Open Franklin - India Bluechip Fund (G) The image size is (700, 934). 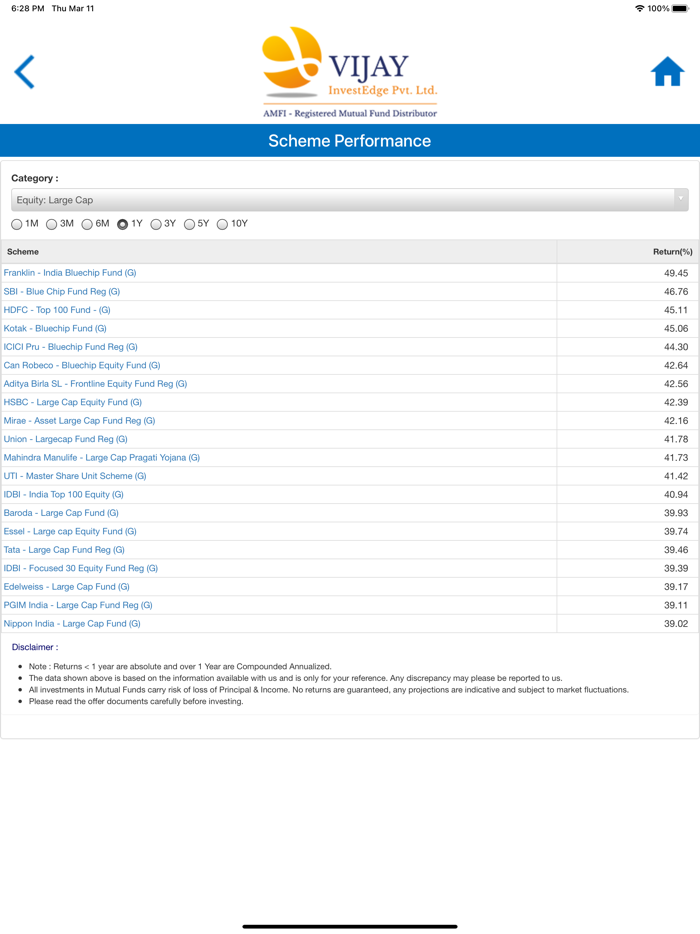[x=70, y=273]
